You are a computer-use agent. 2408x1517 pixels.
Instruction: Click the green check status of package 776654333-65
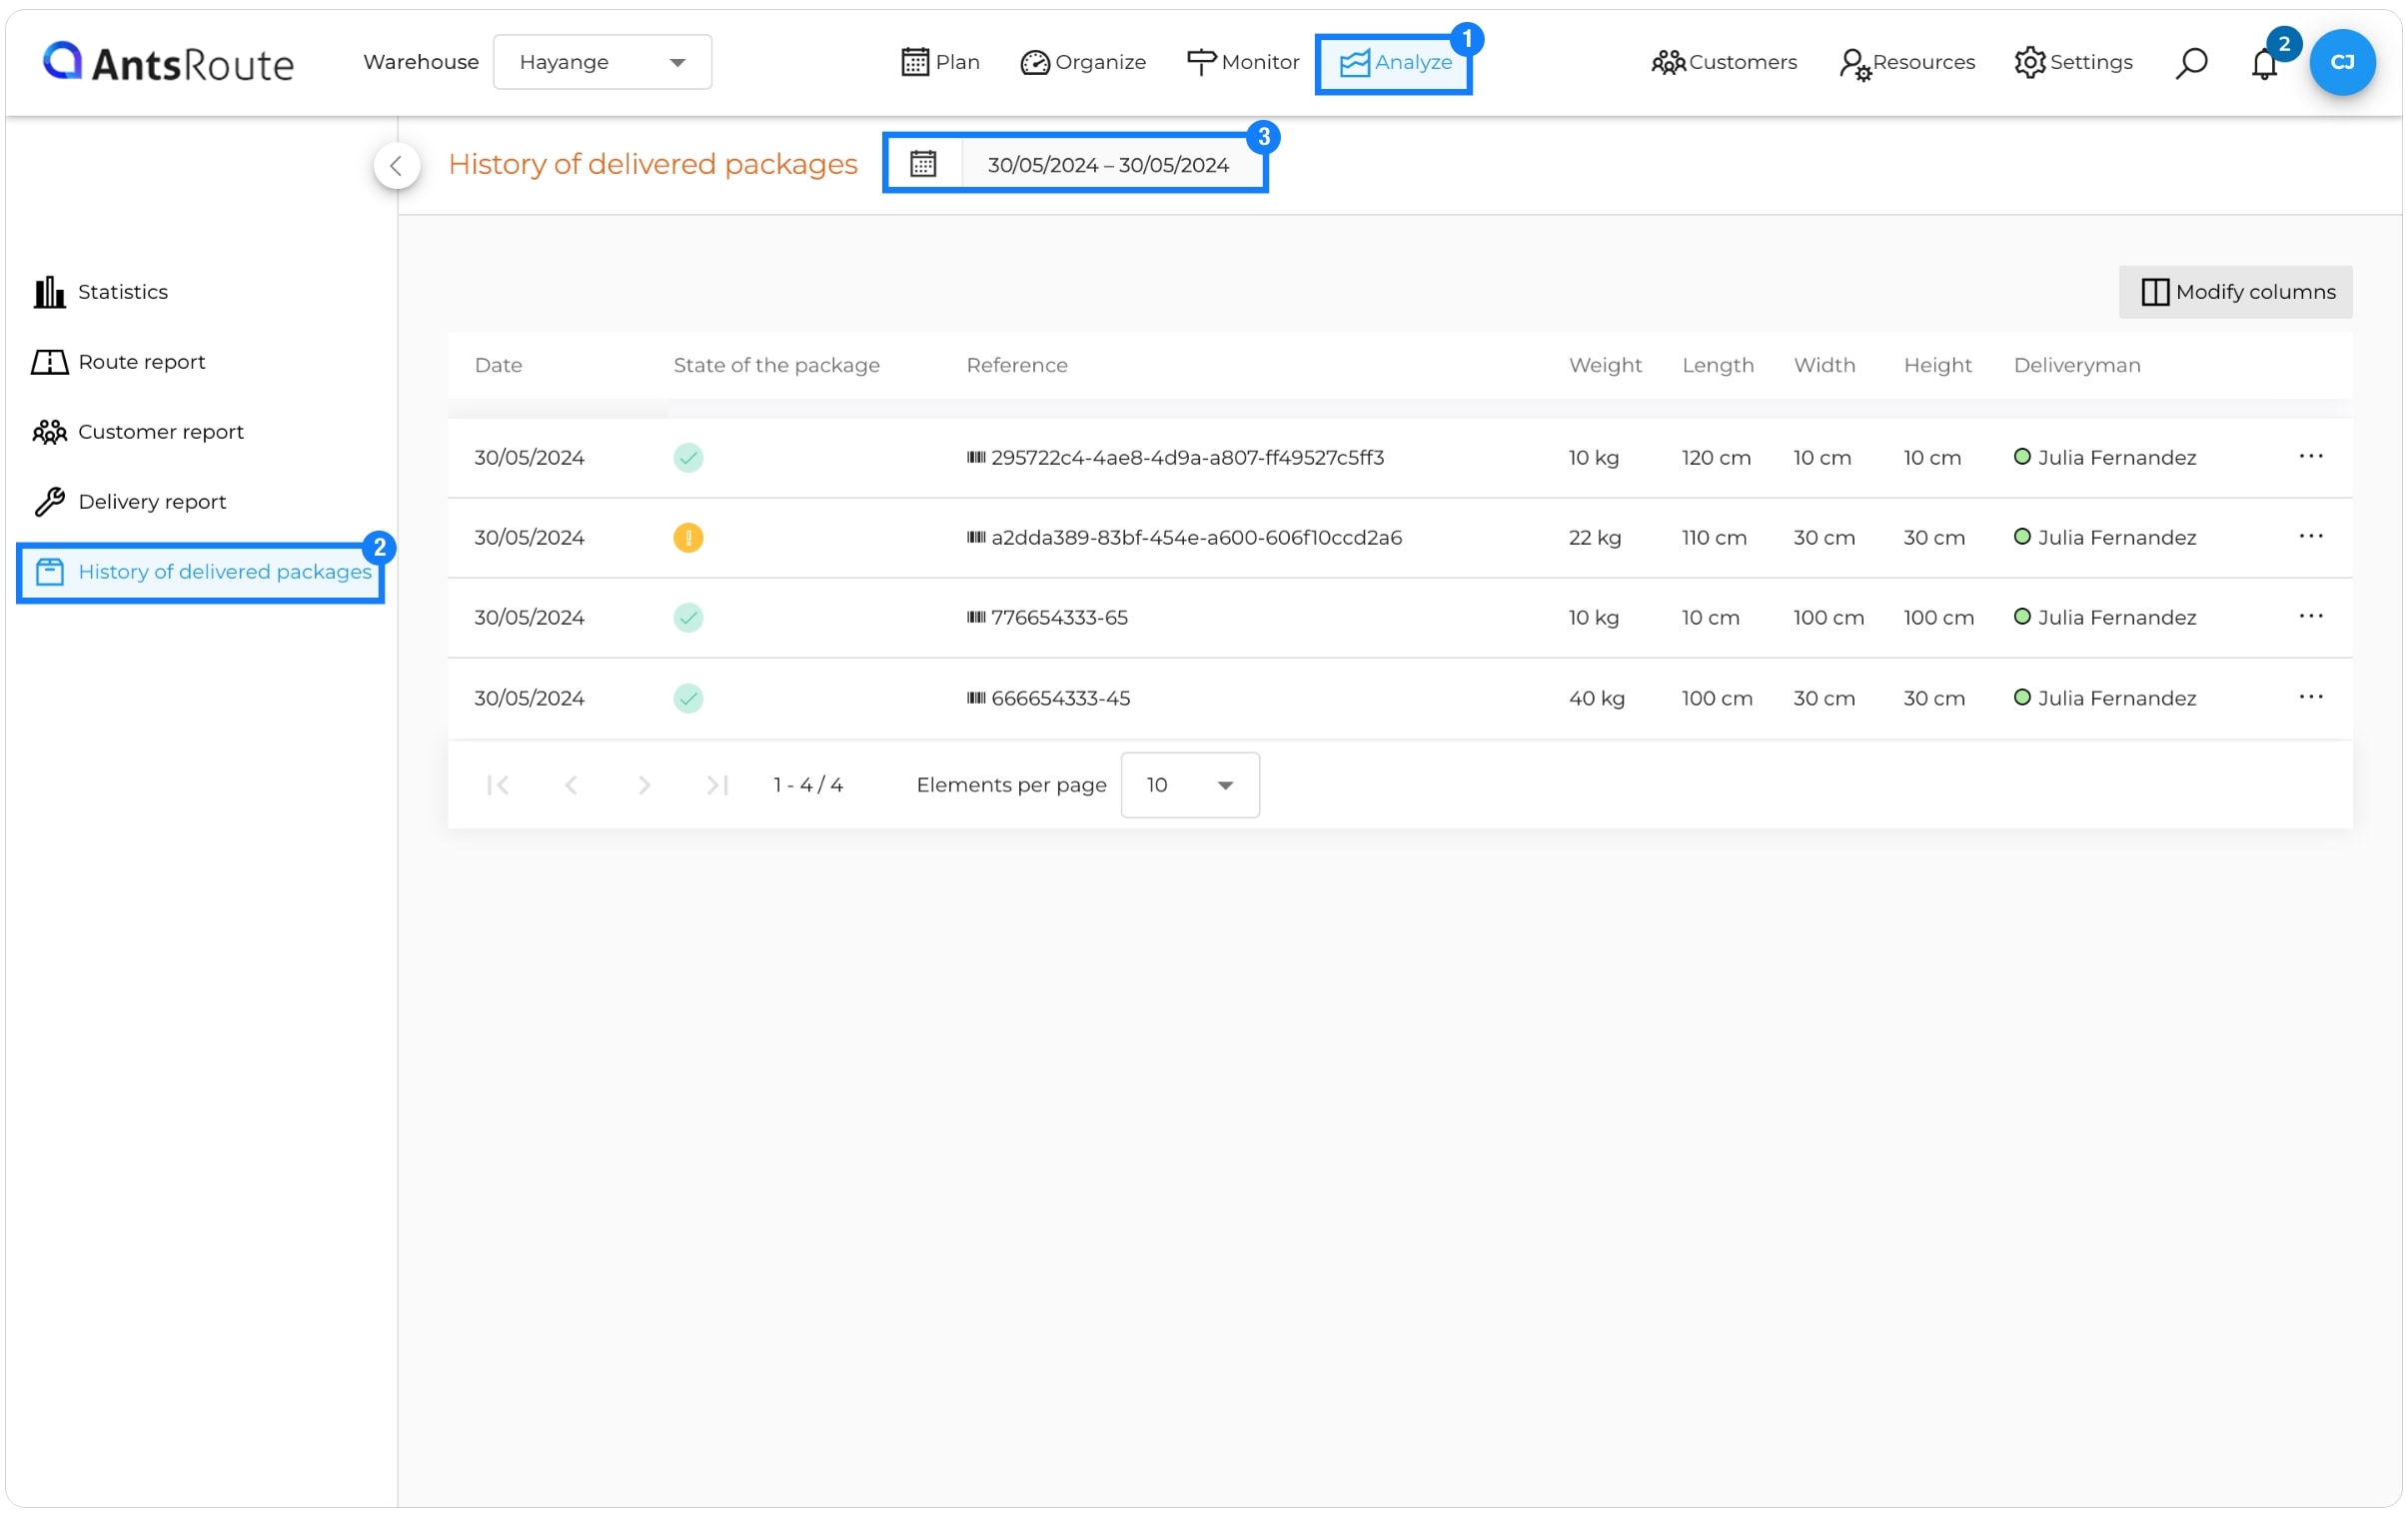pyautogui.click(x=688, y=618)
